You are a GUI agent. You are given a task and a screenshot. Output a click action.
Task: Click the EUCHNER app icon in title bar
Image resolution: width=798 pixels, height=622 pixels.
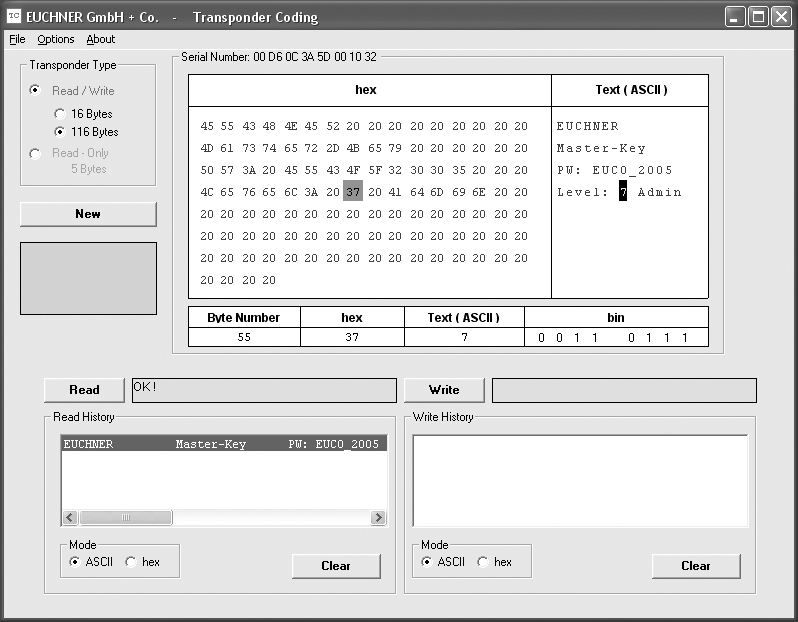coord(13,17)
